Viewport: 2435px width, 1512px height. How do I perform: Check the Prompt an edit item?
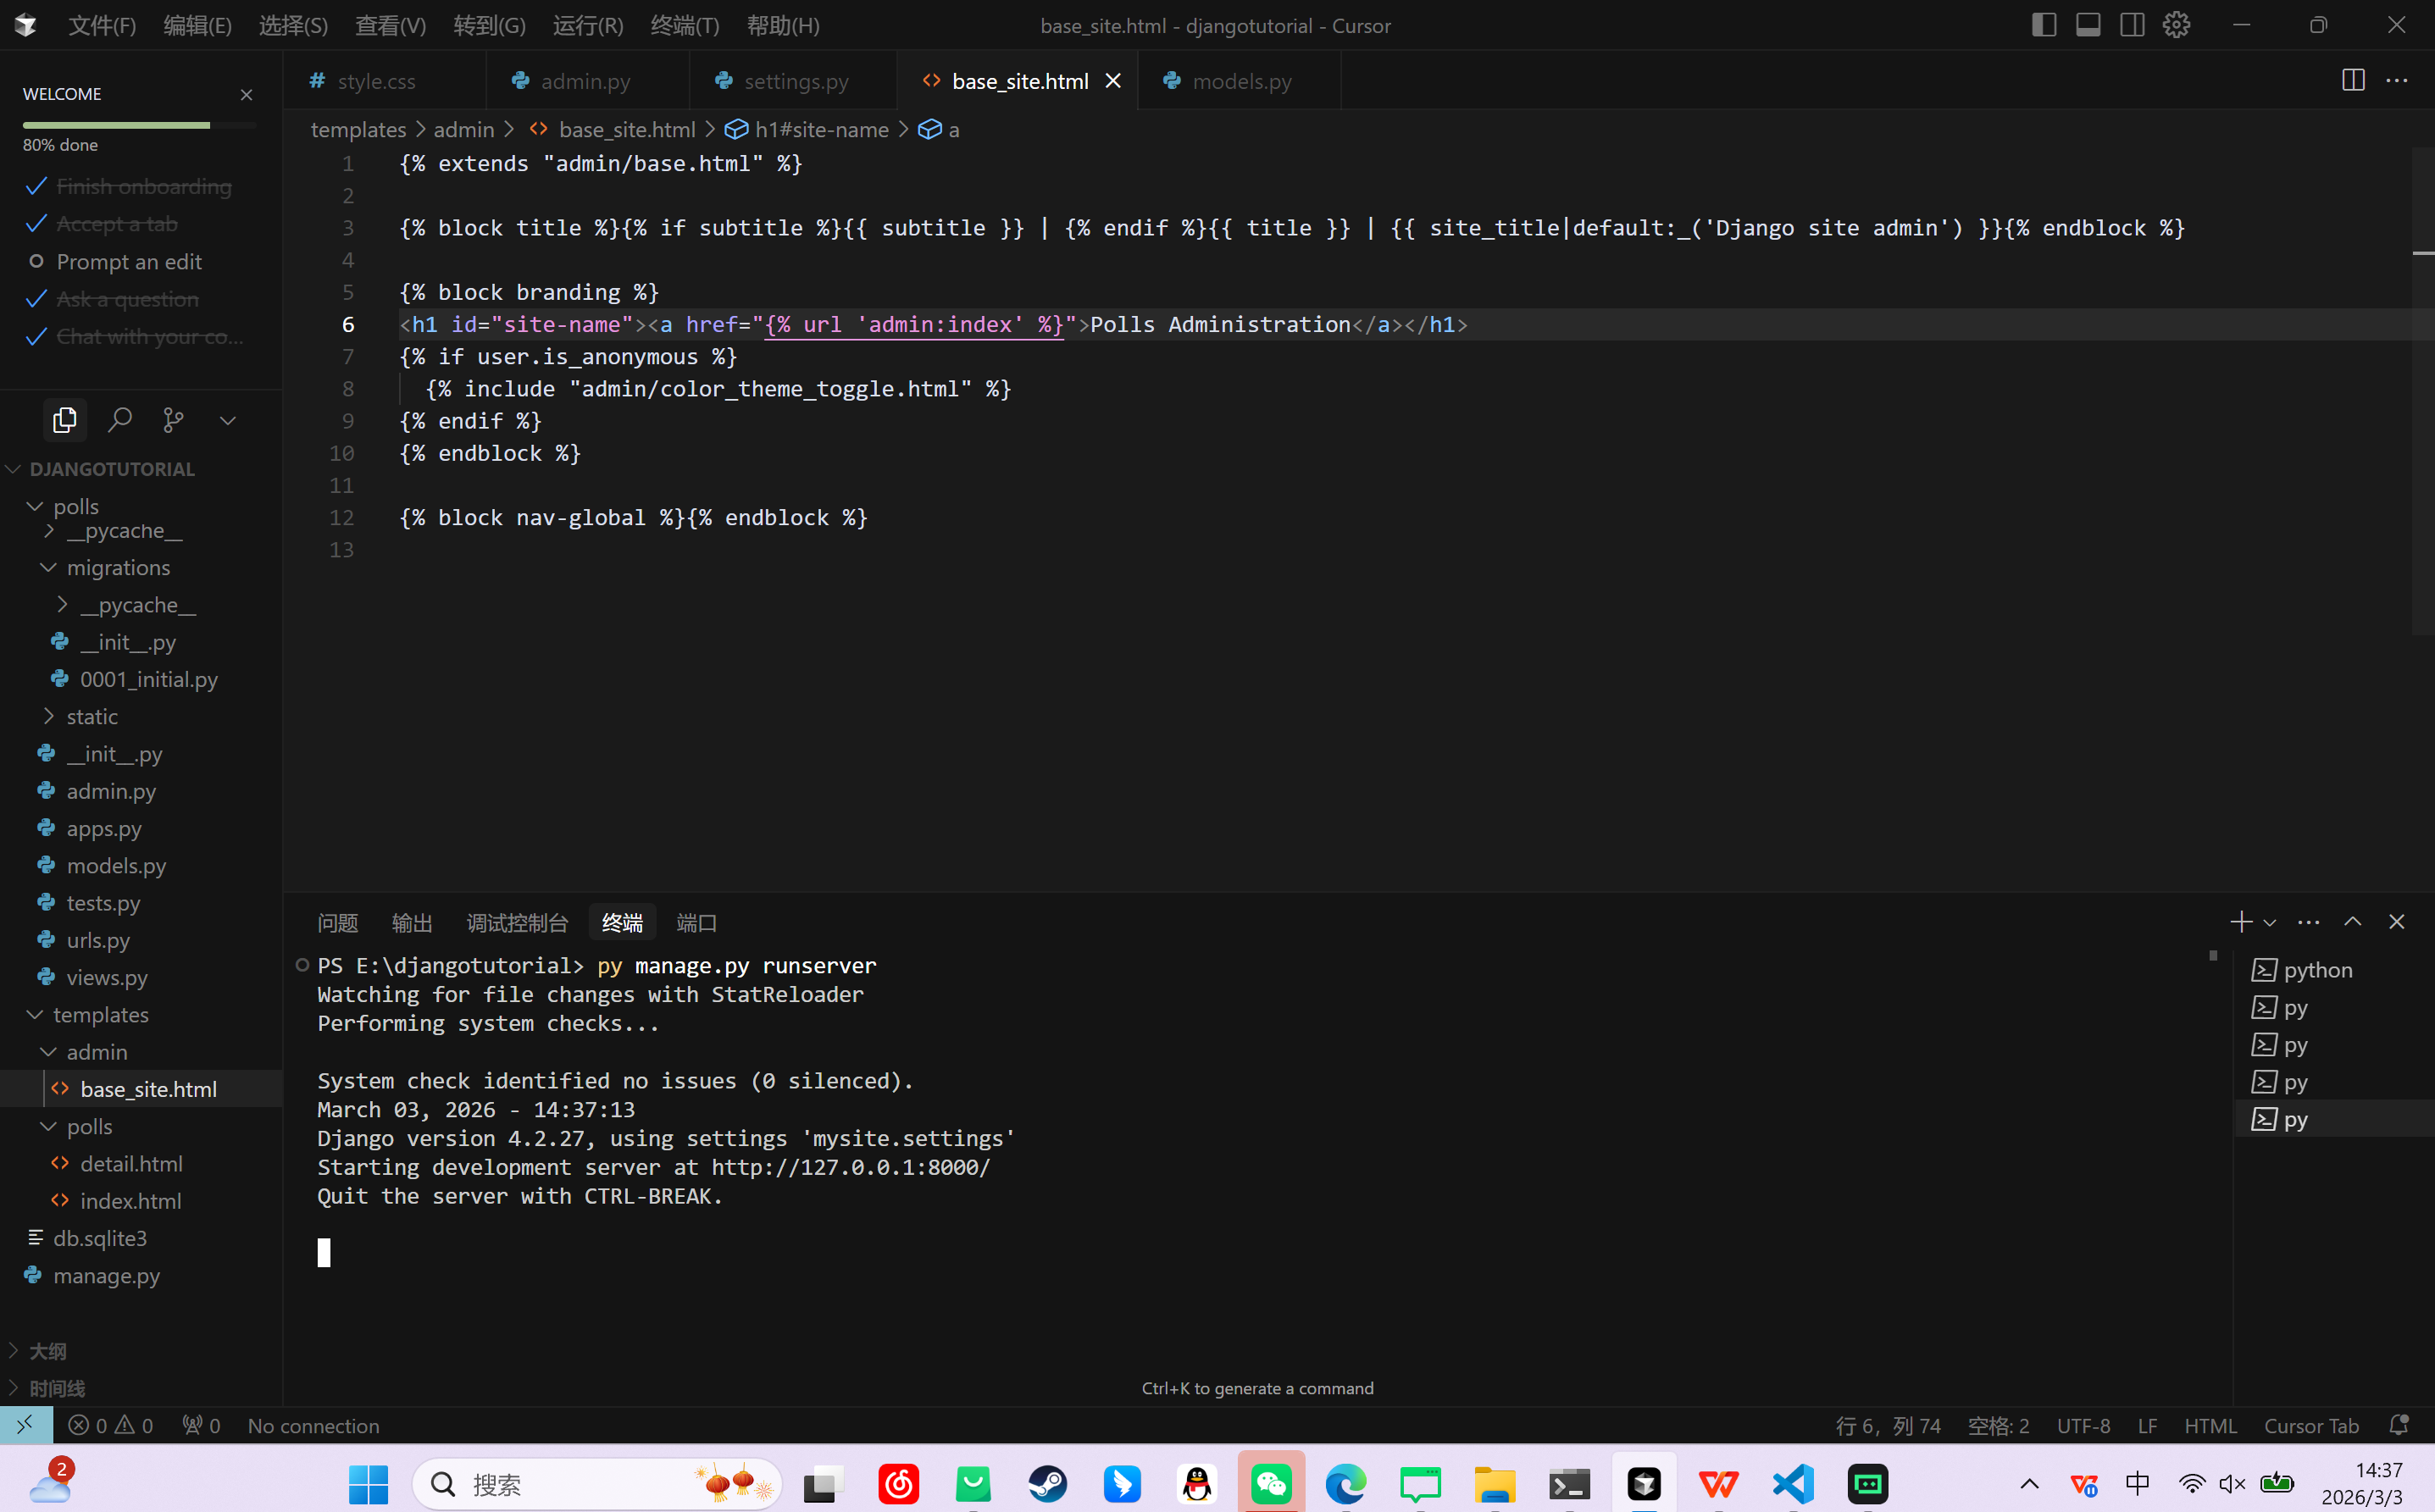(x=129, y=262)
